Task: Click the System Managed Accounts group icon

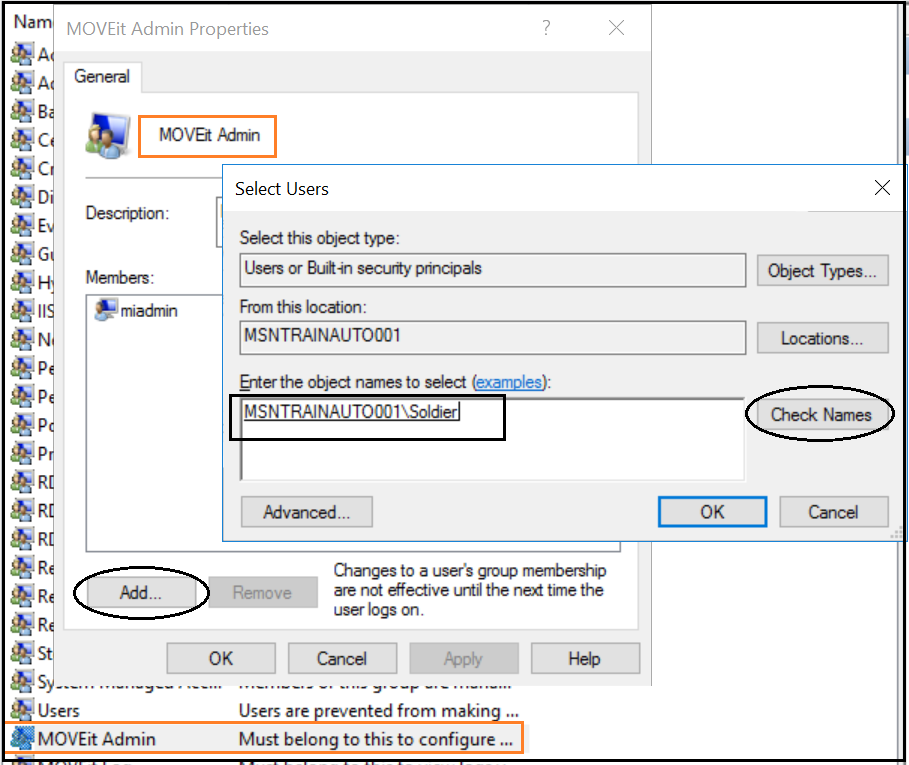Action: 22,682
